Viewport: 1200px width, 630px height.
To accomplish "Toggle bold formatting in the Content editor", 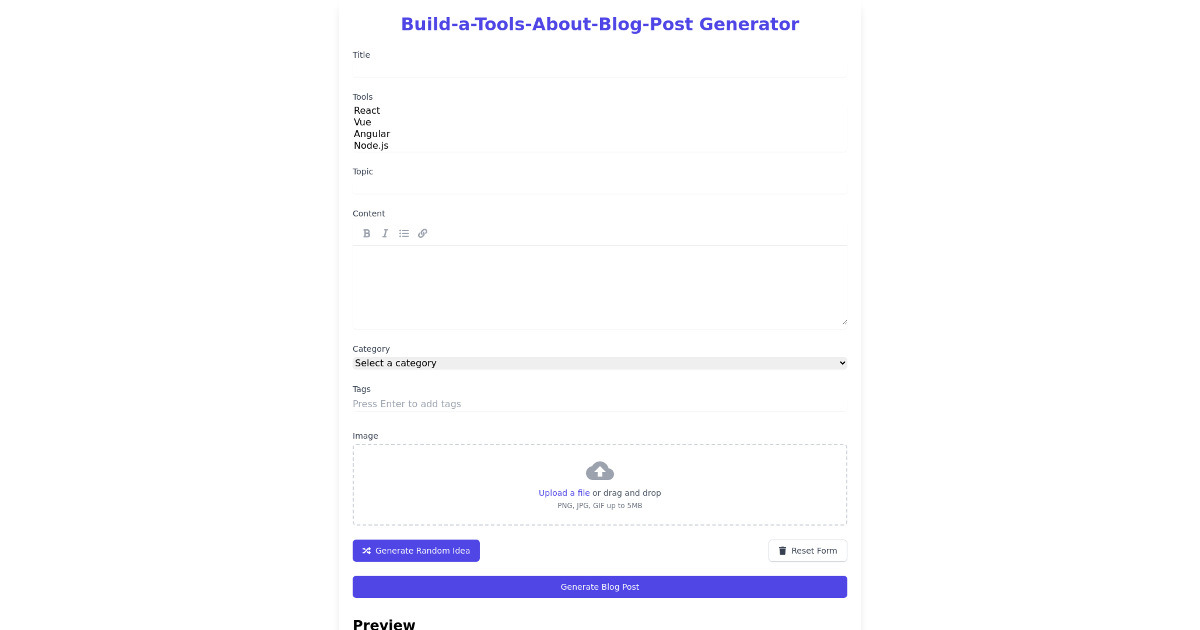I will click(366, 233).
